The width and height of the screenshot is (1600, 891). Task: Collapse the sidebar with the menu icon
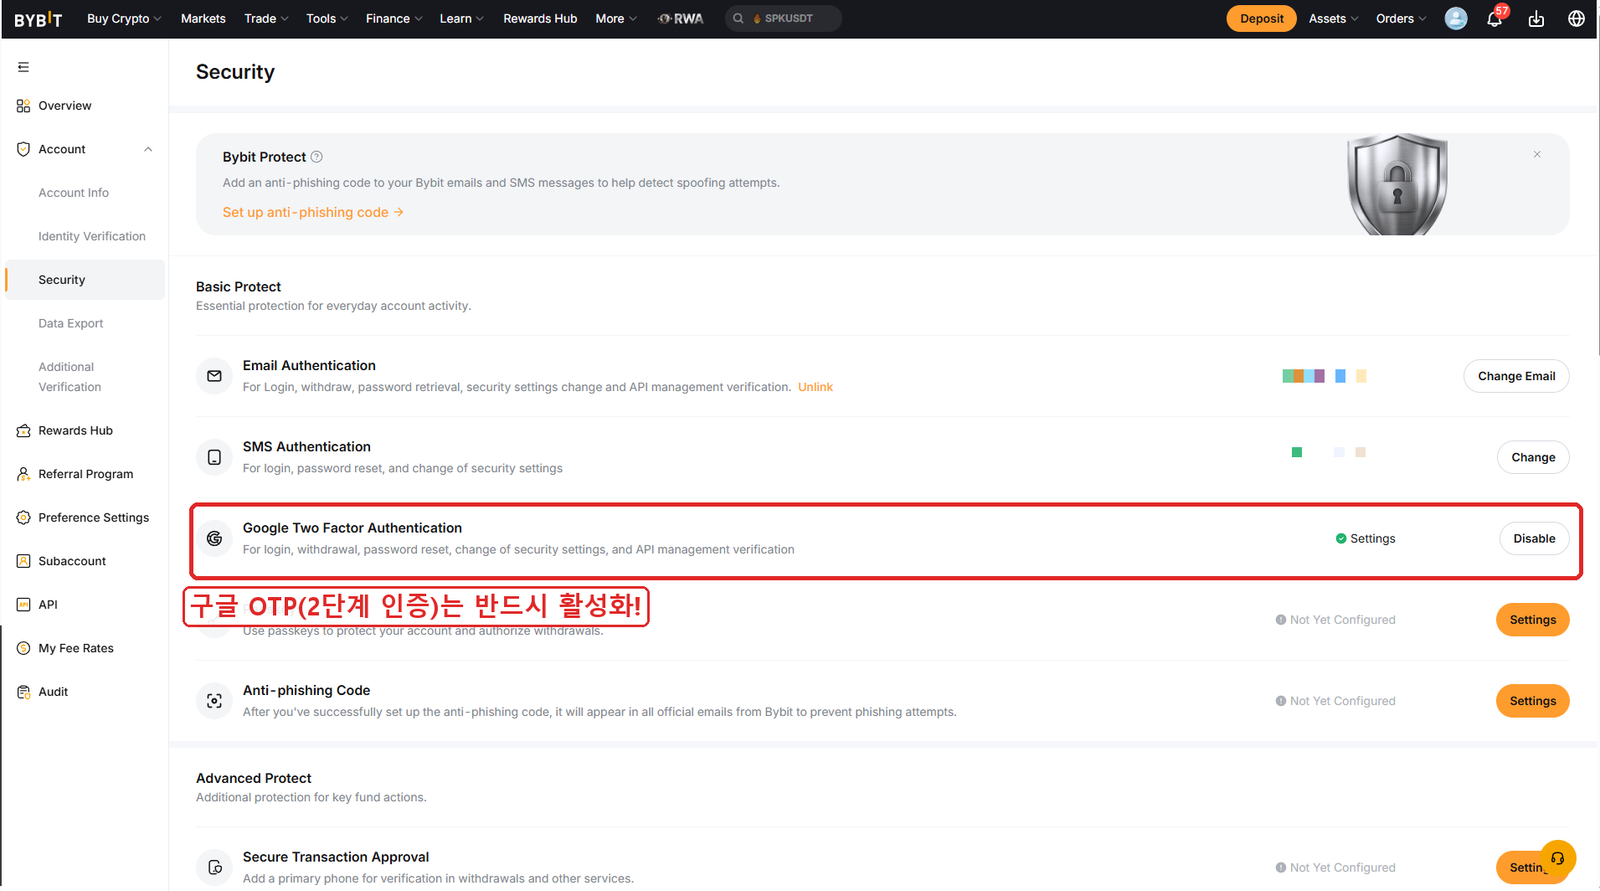coord(23,67)
